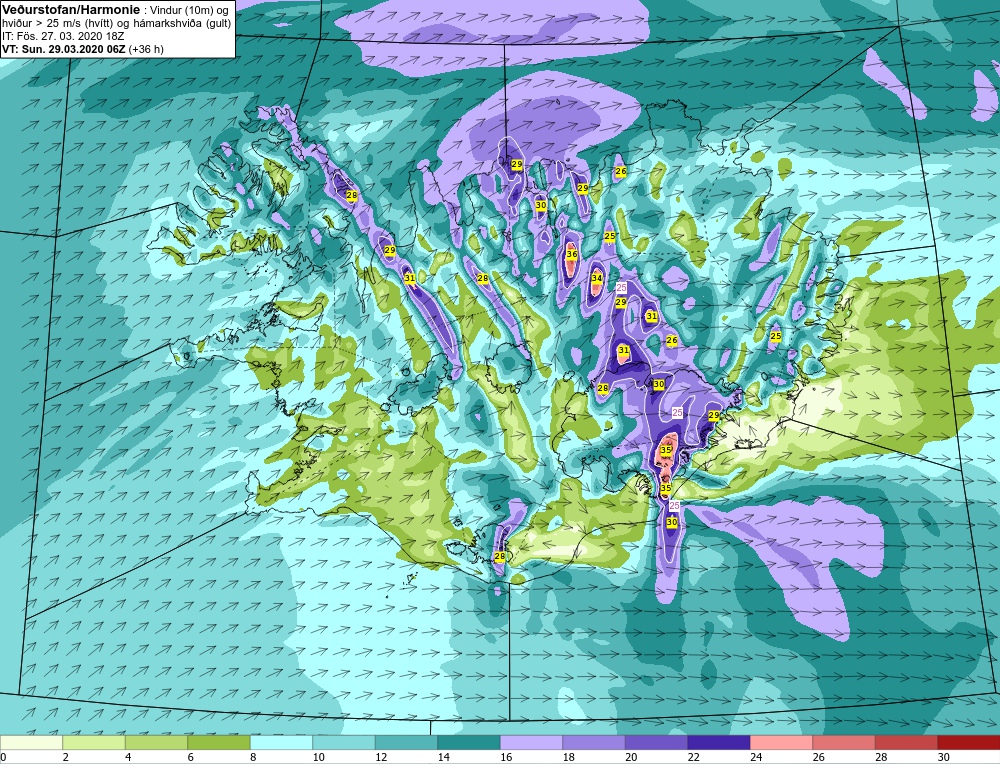1000x764 pixels.
Task: Pick the green 4–6 m/s legend swatch
Action: click(x=156, y=742)
